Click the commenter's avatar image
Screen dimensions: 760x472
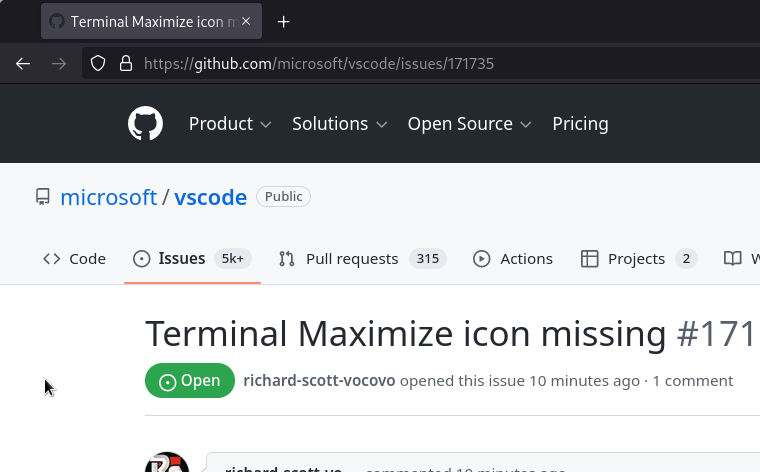click(167, 462)
